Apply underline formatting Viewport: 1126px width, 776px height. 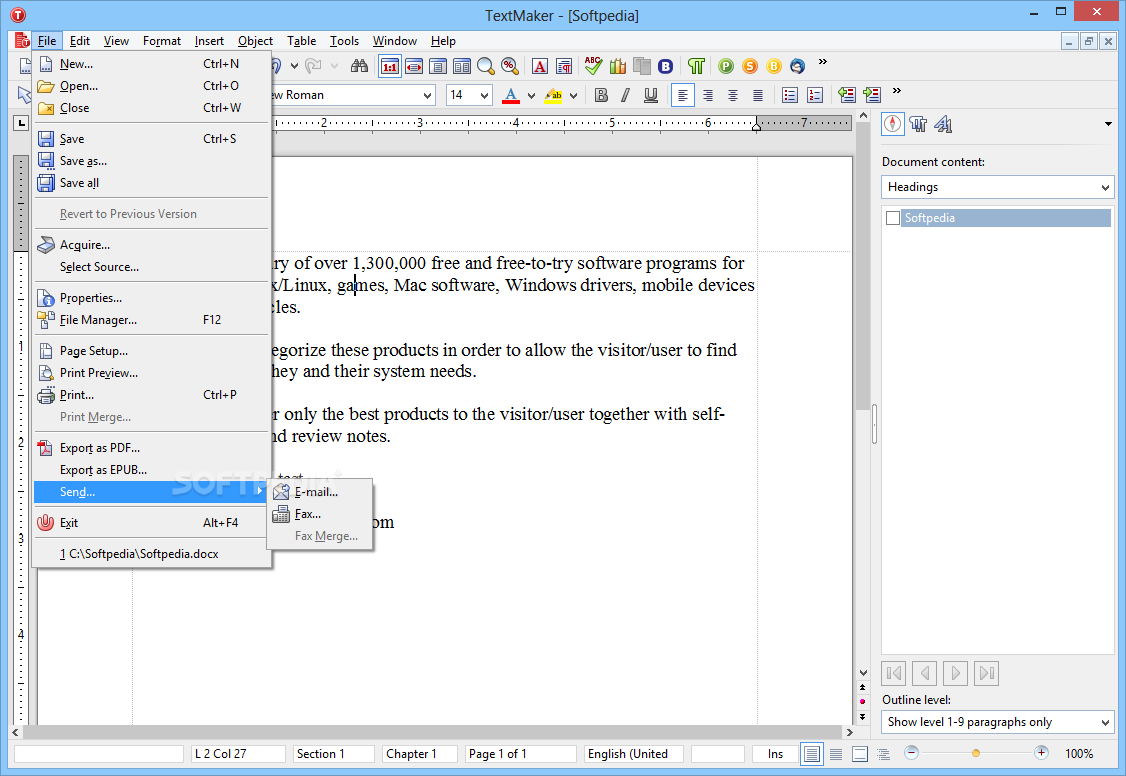point(651,95)
